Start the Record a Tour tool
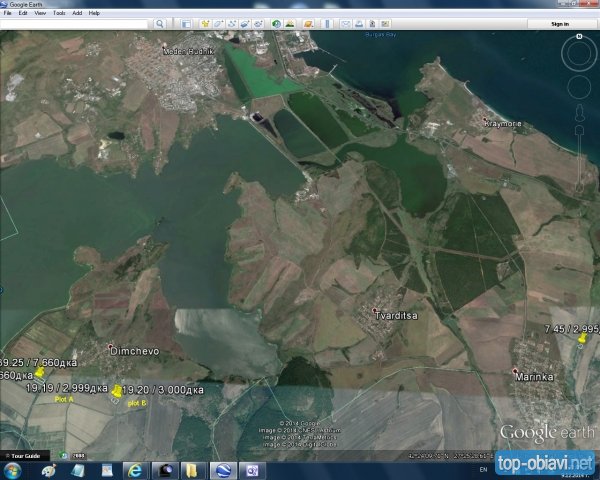Viewport: 600px width, 480px height. click(x=258, y=24)
